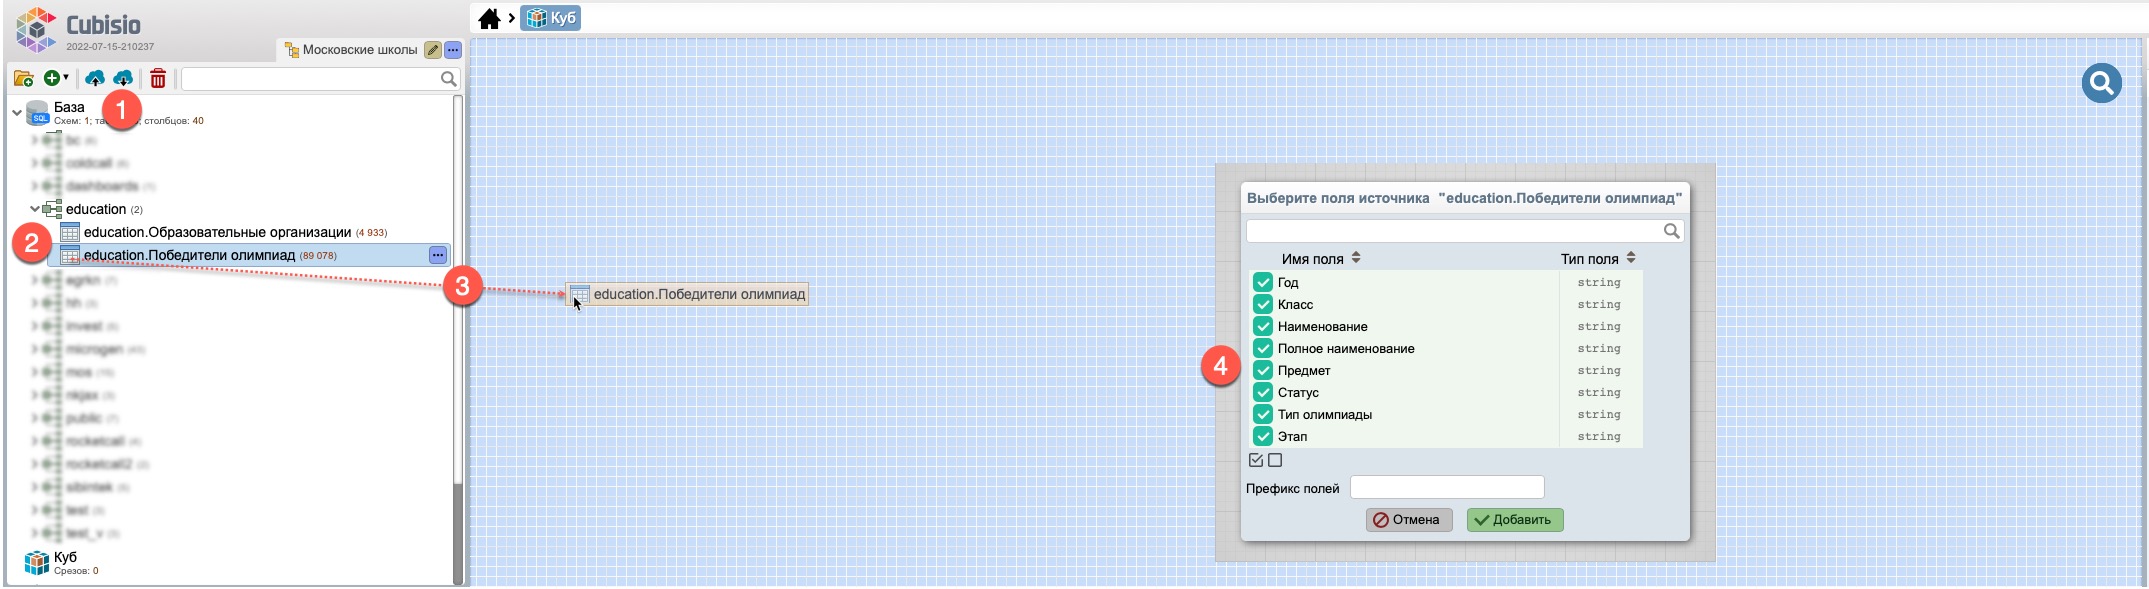Click the red trash delete icon
Viewport: 2149px width, 589px height.
[x=158, y=78]
